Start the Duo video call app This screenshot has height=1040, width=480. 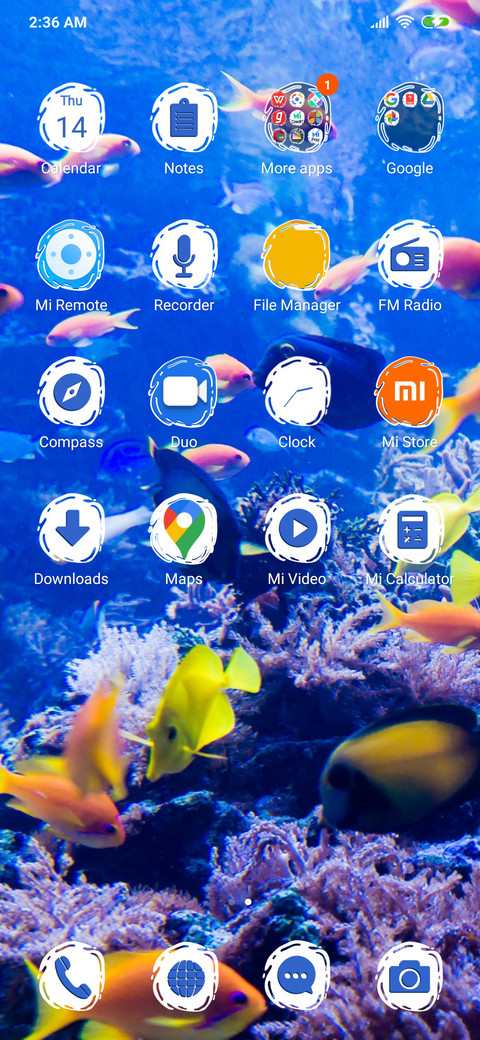(184, 392)
